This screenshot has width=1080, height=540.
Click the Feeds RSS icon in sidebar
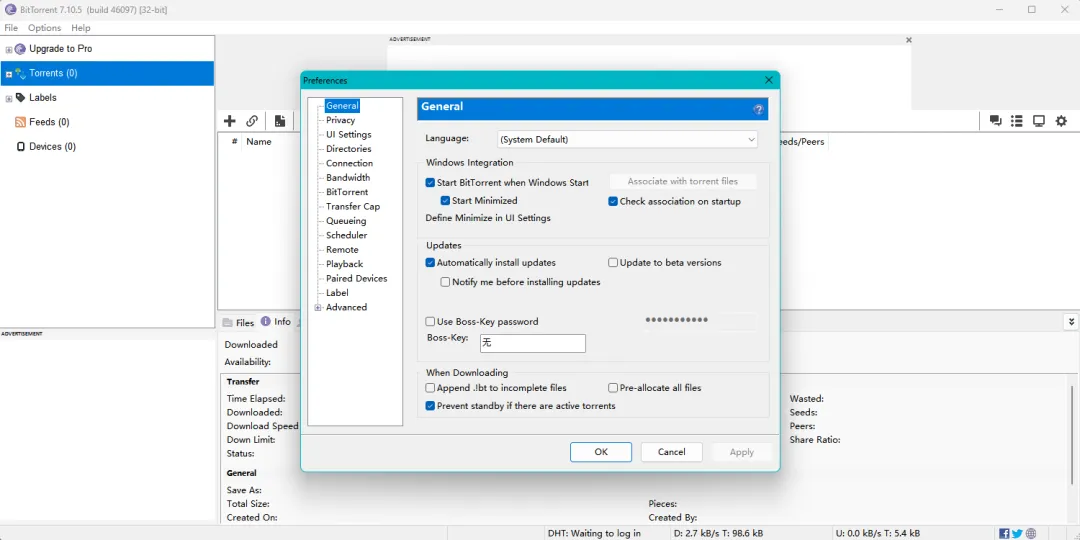(21, 122)
